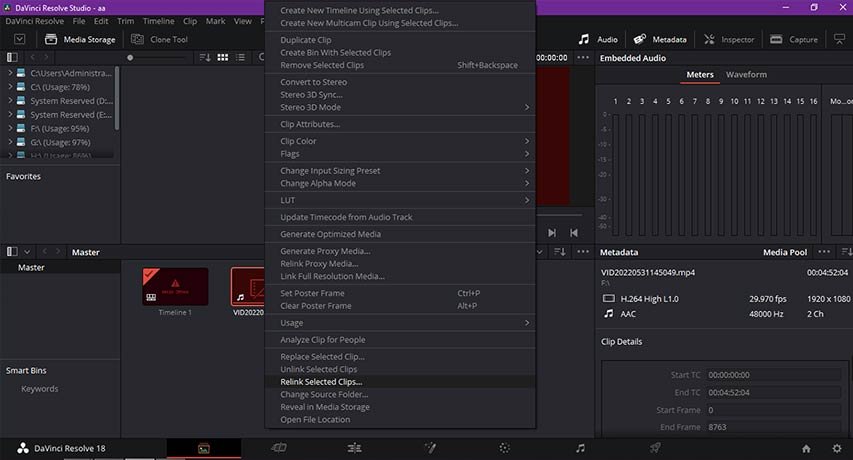Image resolution: width=853 pixels, height=460 pixels.
Task: Switch to the Meters tab
Action: coord(700,74)
